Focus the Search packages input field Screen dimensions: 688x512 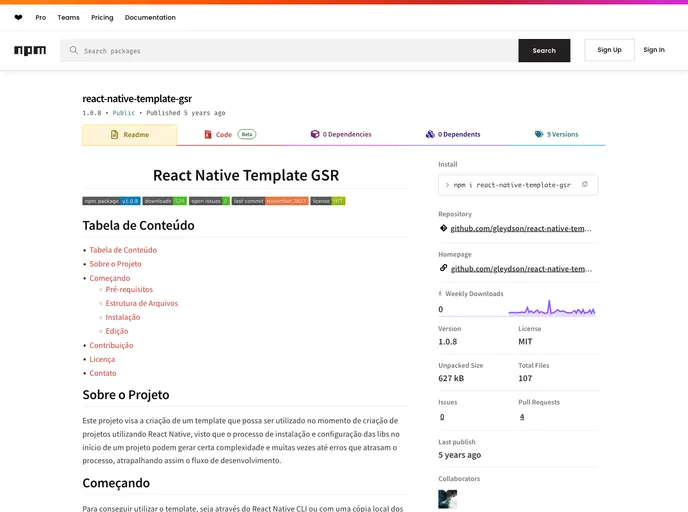pos(289,50)
